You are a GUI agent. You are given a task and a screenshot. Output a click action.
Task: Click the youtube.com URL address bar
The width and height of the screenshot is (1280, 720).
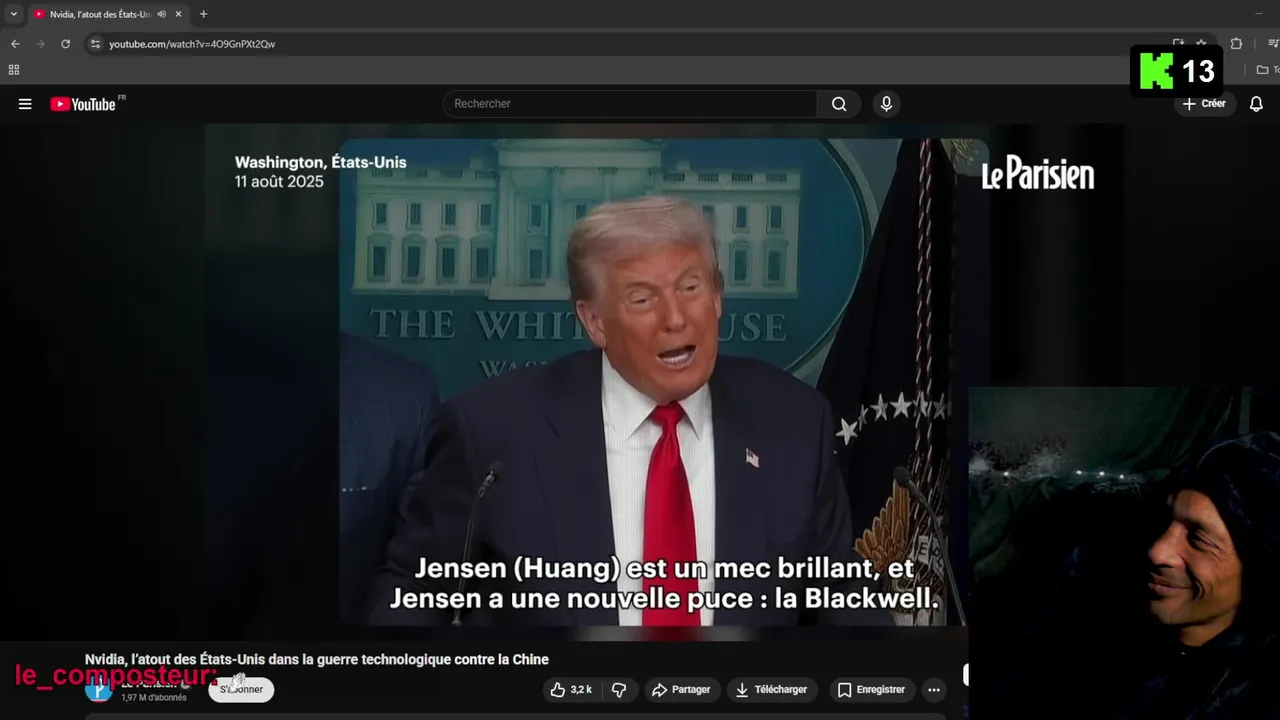[192, 44]
